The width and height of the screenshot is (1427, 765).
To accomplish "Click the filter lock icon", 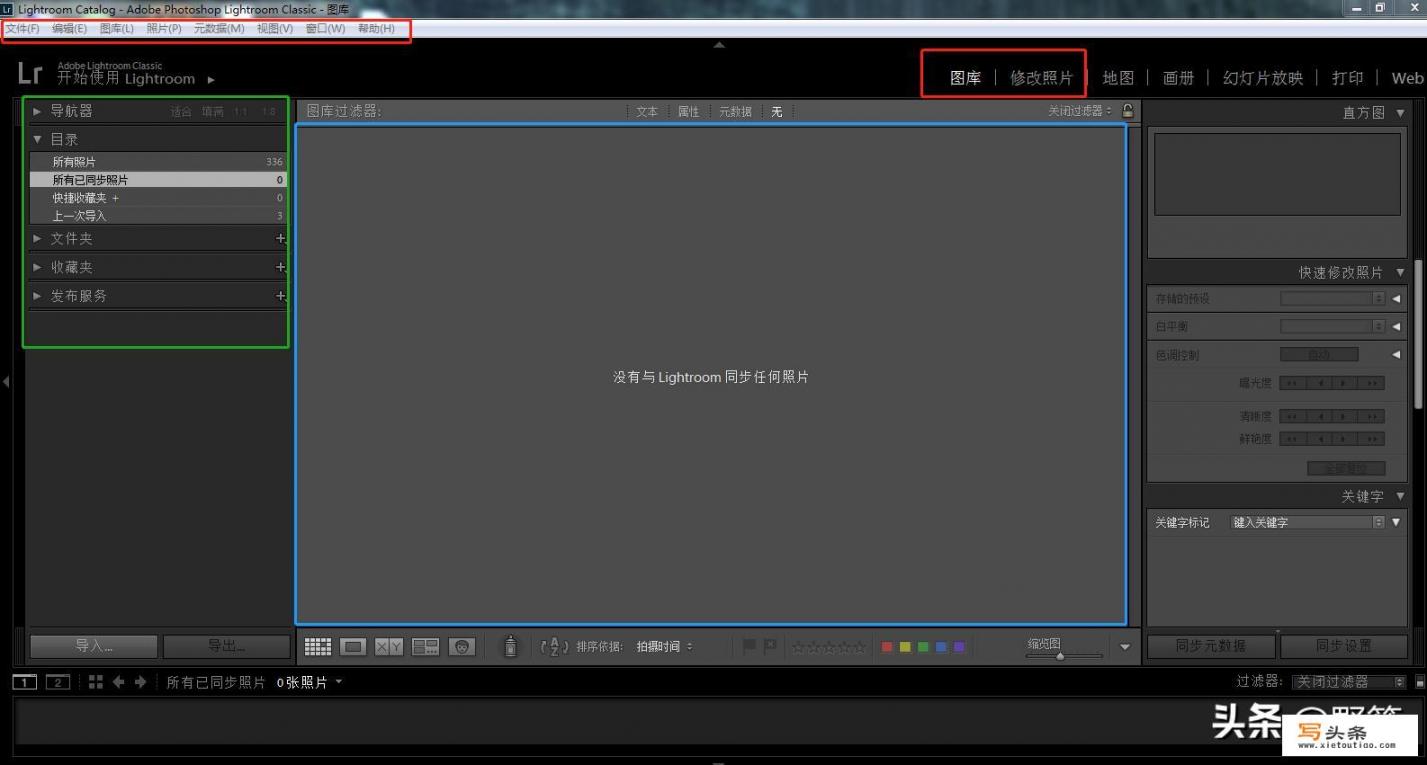I will [1128, 111].
